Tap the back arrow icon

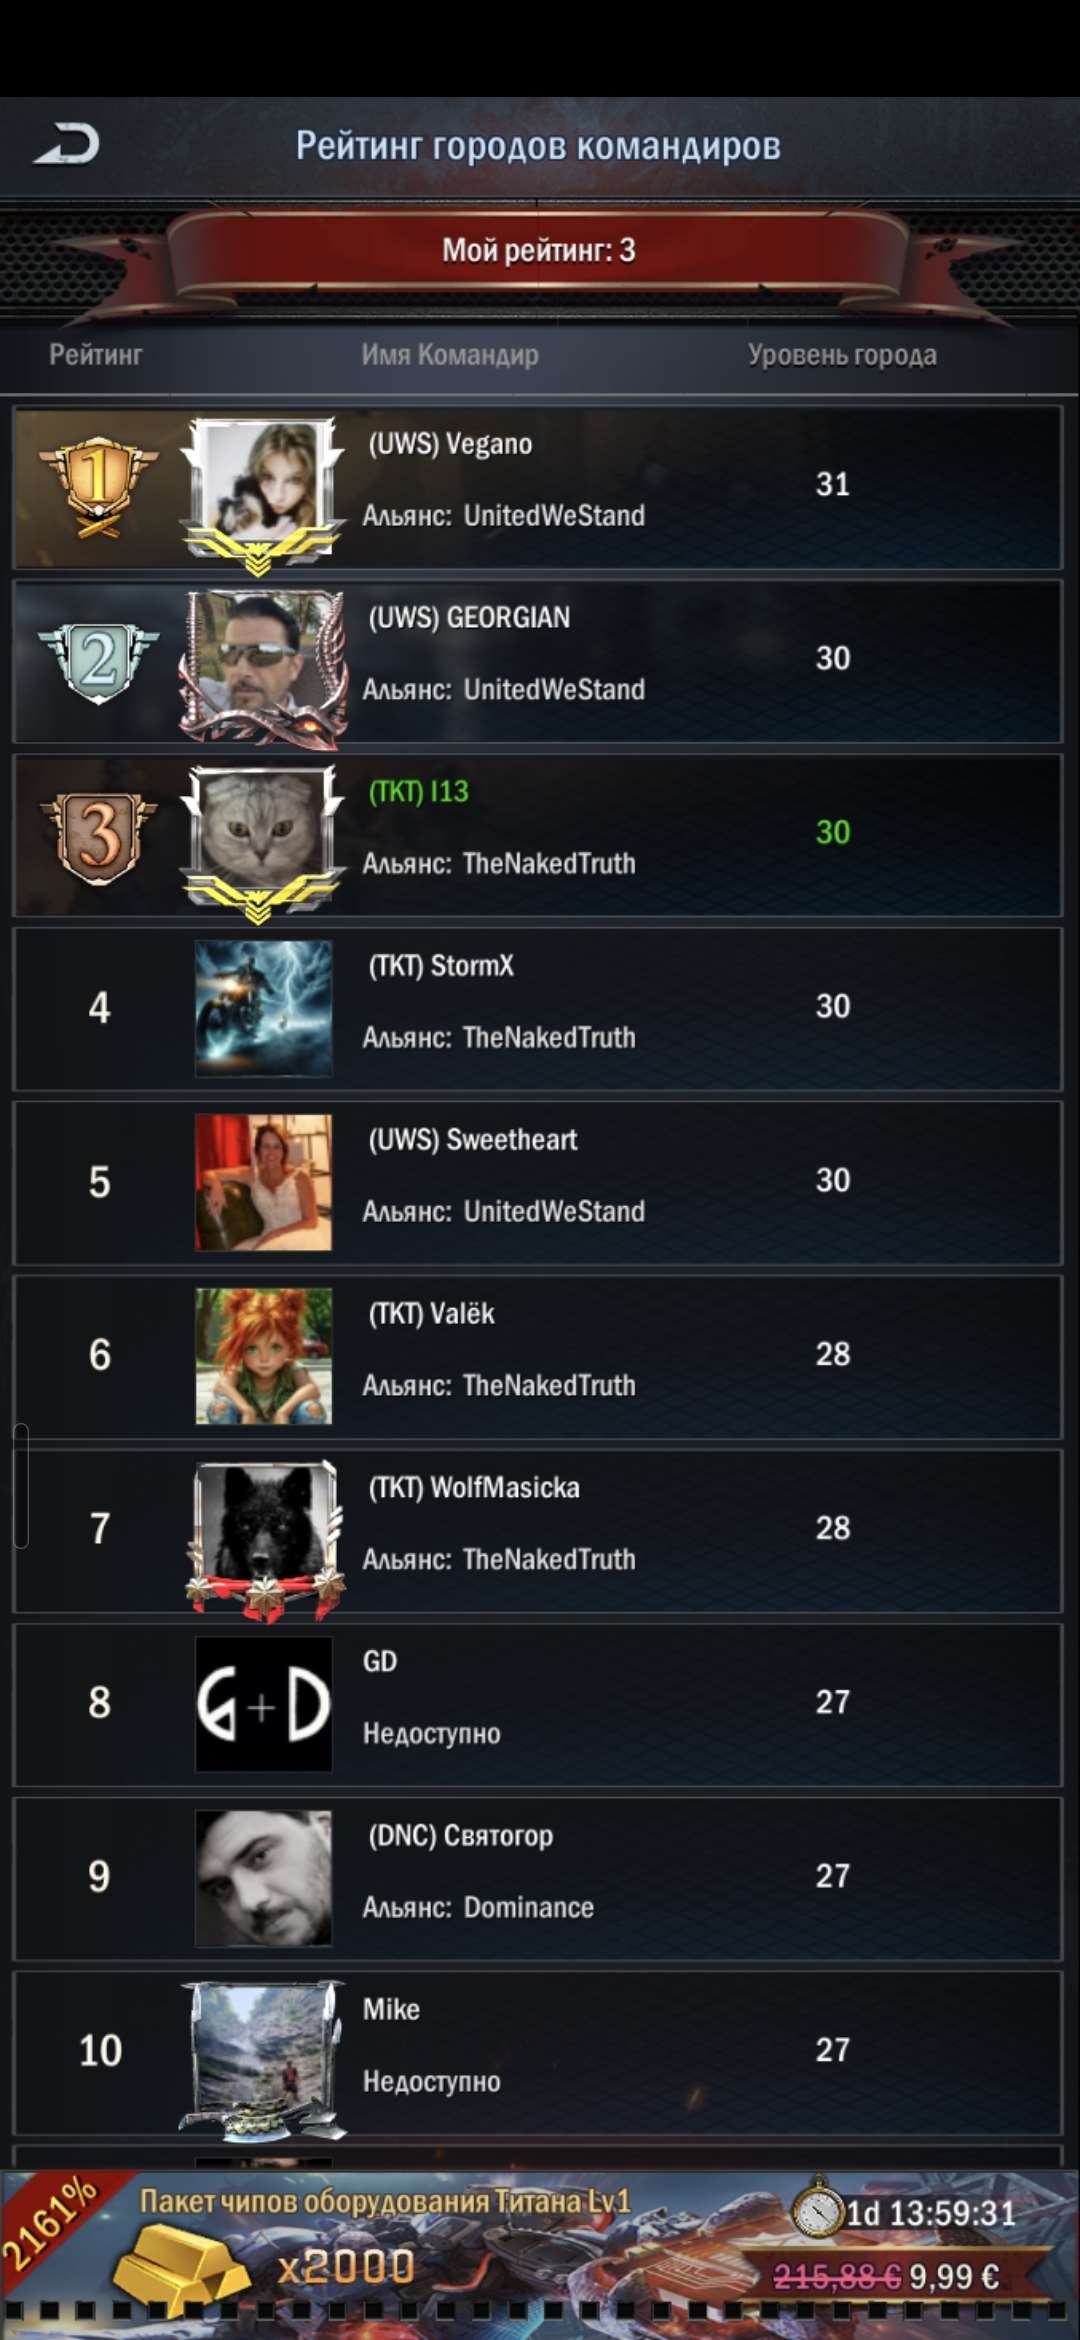click(67, 145)
